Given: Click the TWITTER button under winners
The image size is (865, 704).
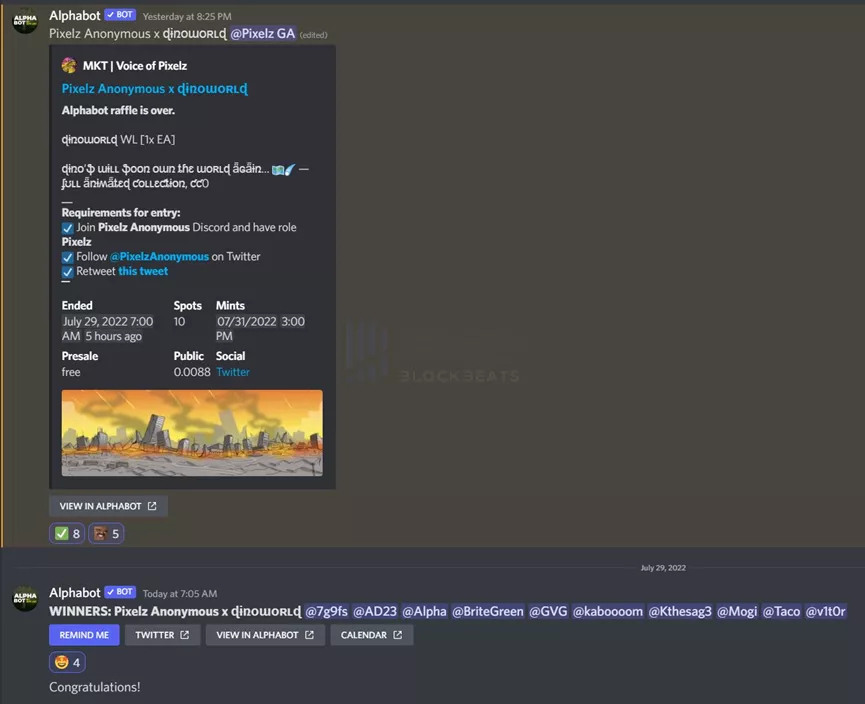Looking at the screenshot, I should tap(162, 635).
